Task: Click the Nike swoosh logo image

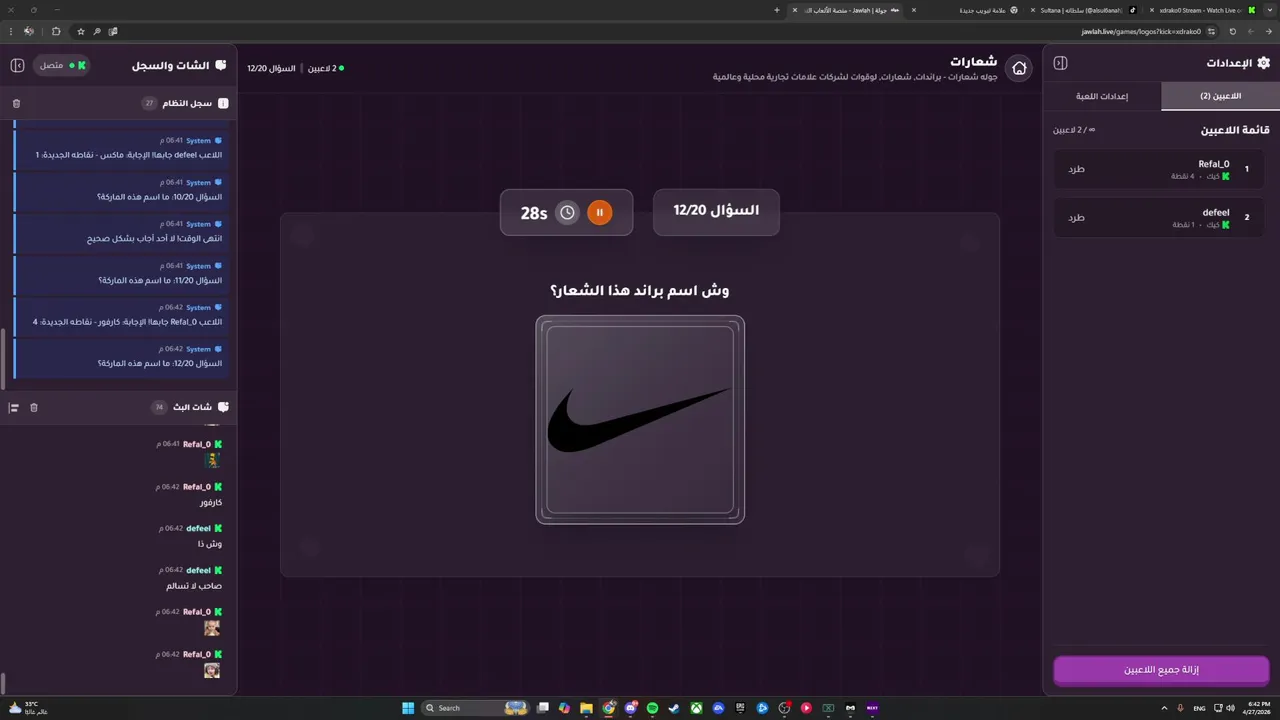Action: [x=640, y=420]
